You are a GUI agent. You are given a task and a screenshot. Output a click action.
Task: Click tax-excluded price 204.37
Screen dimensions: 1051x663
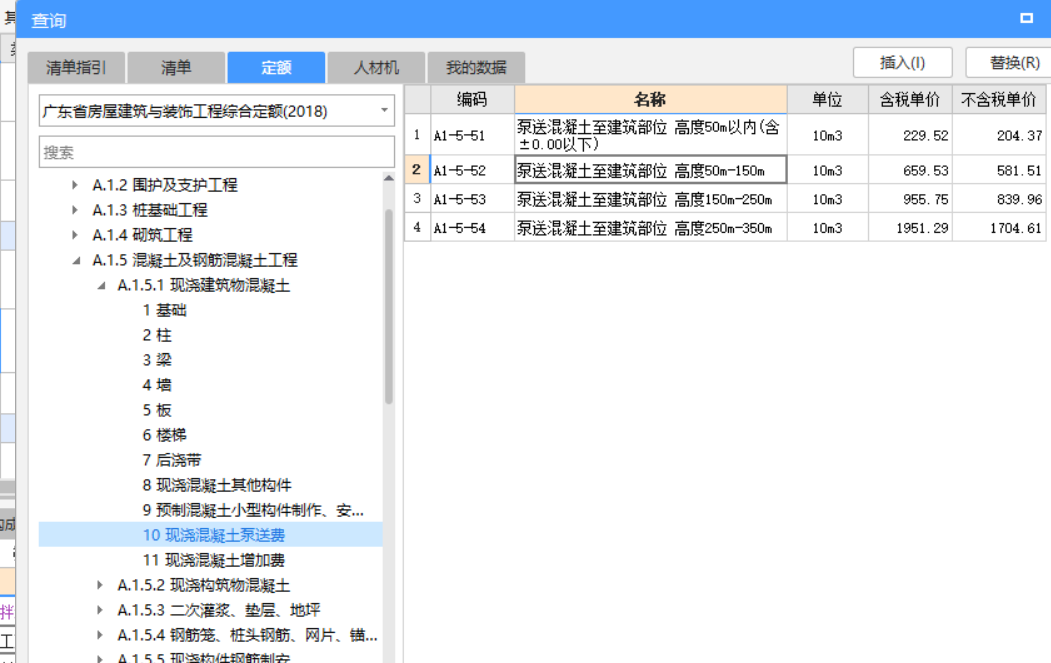click(x=999, y=135)
